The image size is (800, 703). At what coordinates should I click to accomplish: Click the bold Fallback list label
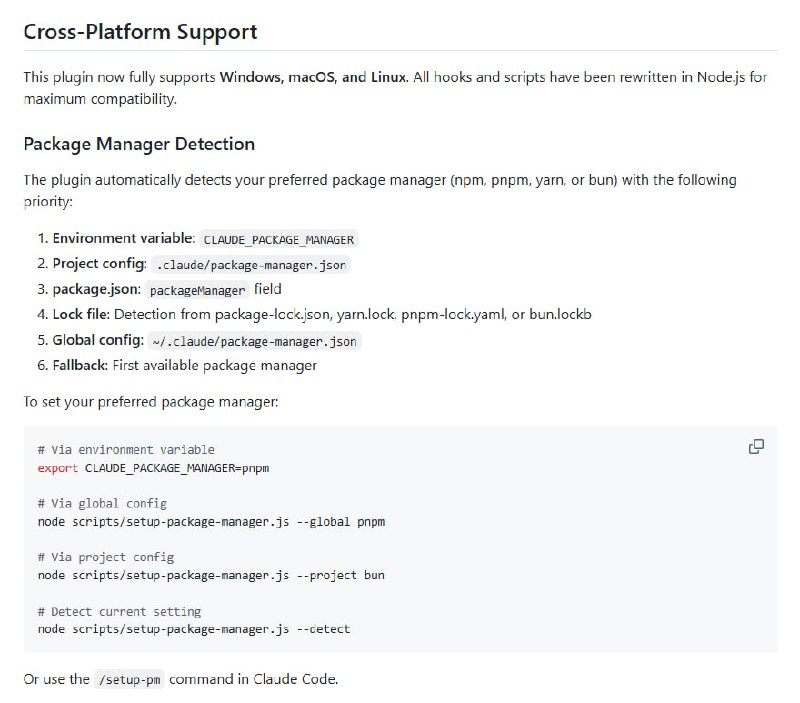[x=81, y=365]
